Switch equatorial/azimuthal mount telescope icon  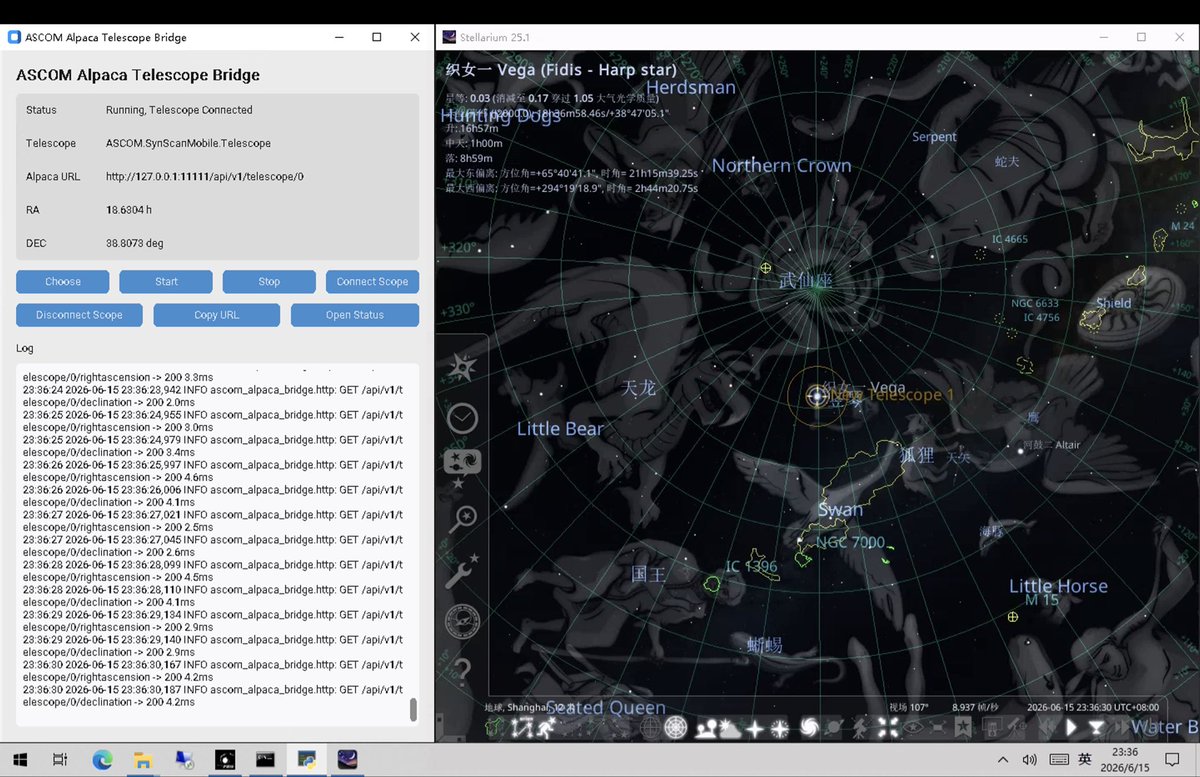[859, 727]
